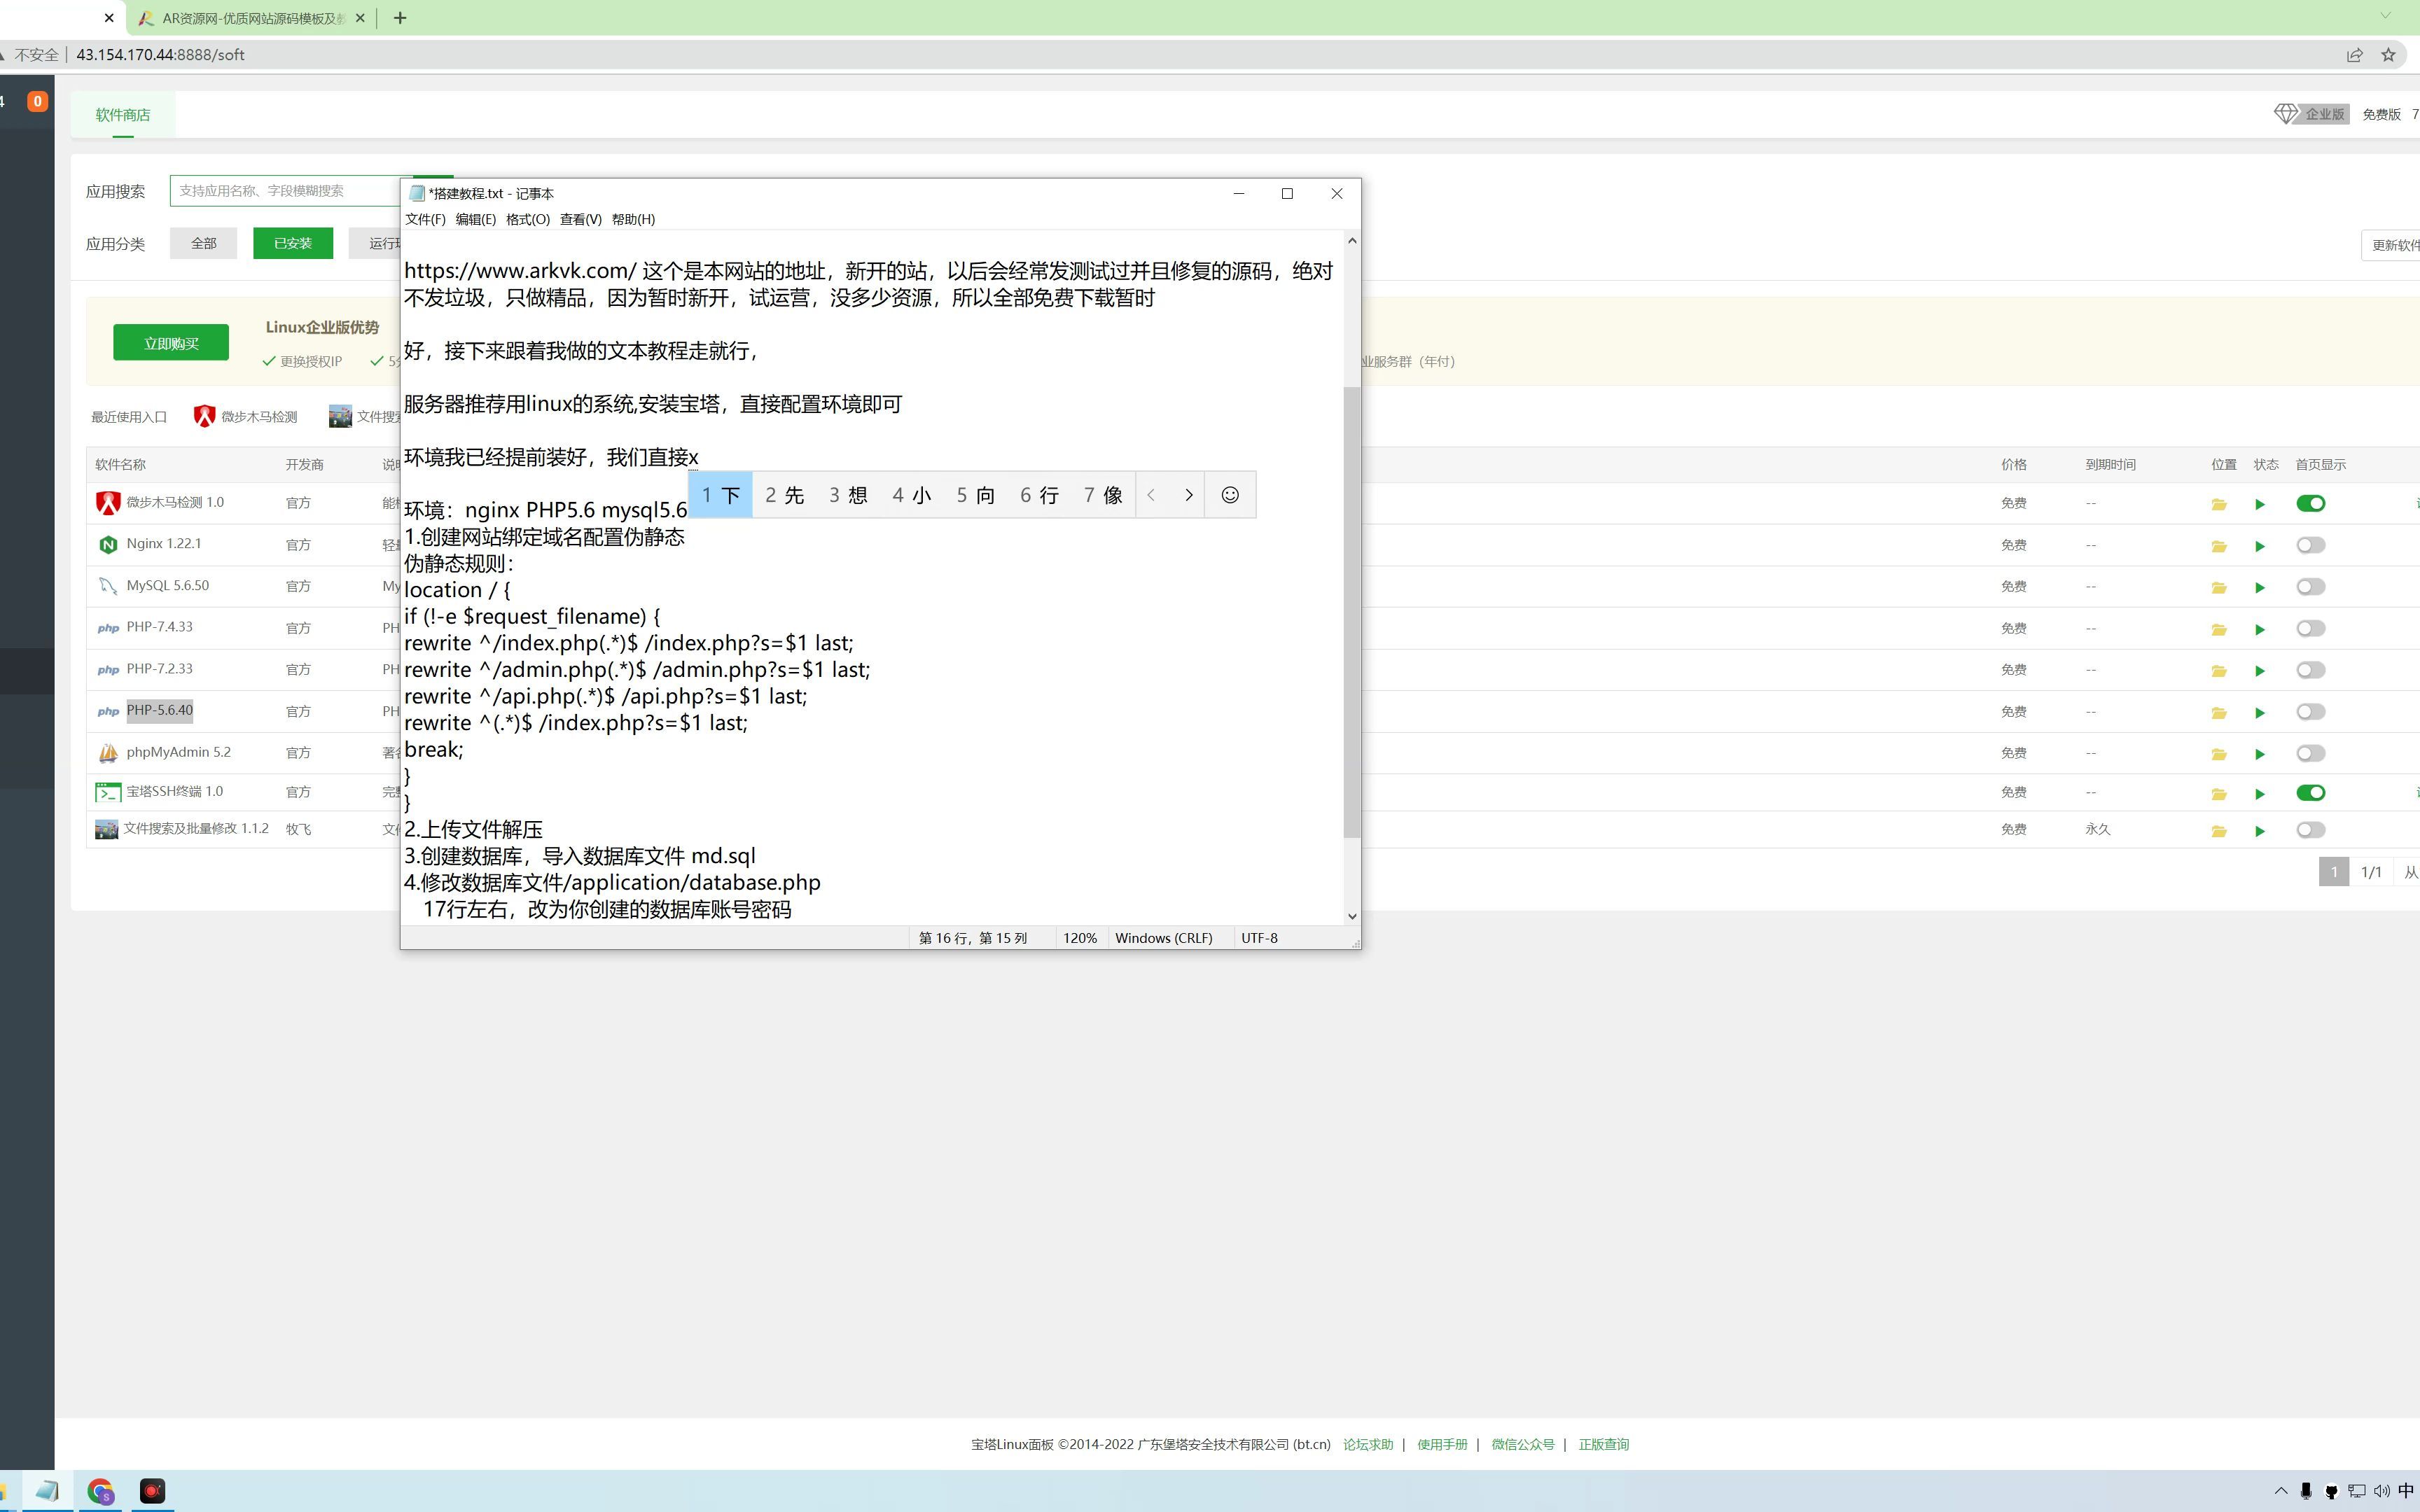Open 正版查询 footer link

tap(1603, 1444)
